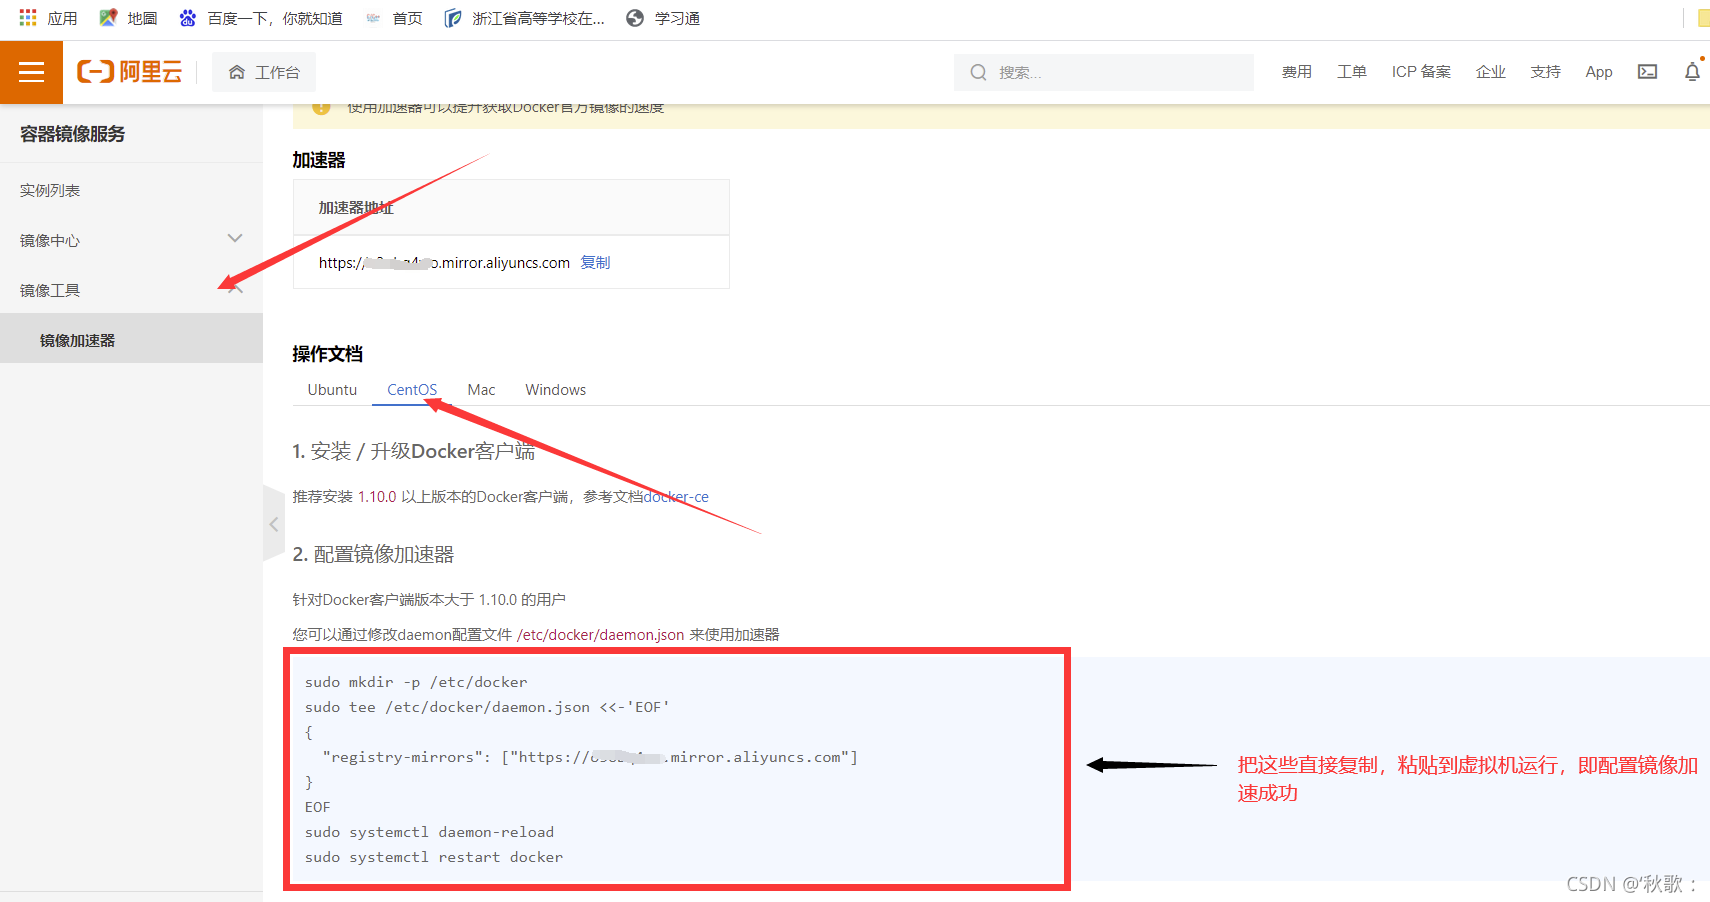Open the 百度一下 bookmark
Screen dimensions: 1710x902
tap(261, 18)
